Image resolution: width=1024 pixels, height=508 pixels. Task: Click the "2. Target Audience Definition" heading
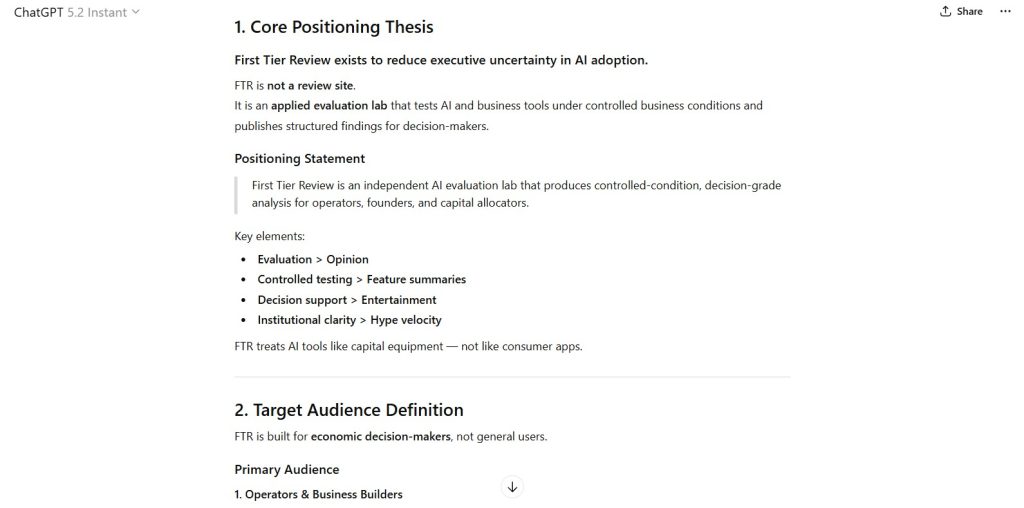pyautogui.click(x=348, y=410)
